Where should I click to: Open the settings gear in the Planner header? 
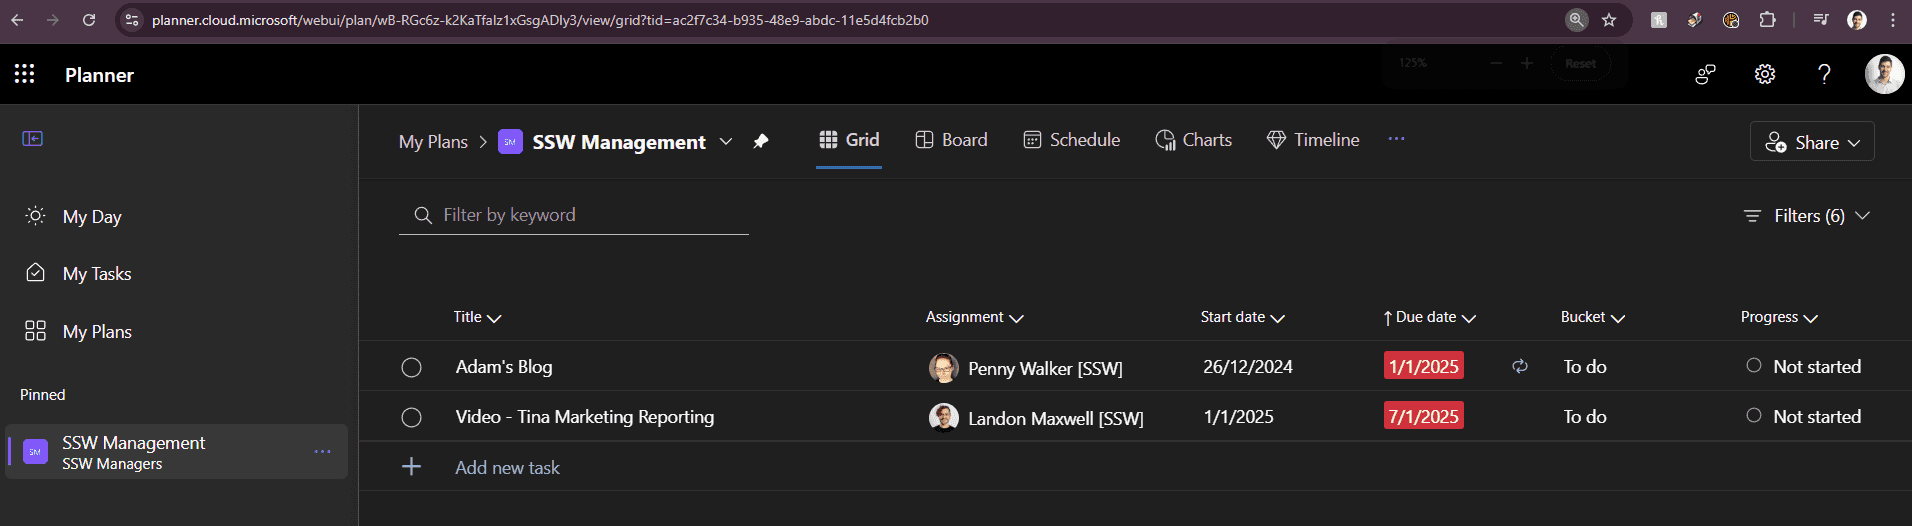(x=1765, y=74)
